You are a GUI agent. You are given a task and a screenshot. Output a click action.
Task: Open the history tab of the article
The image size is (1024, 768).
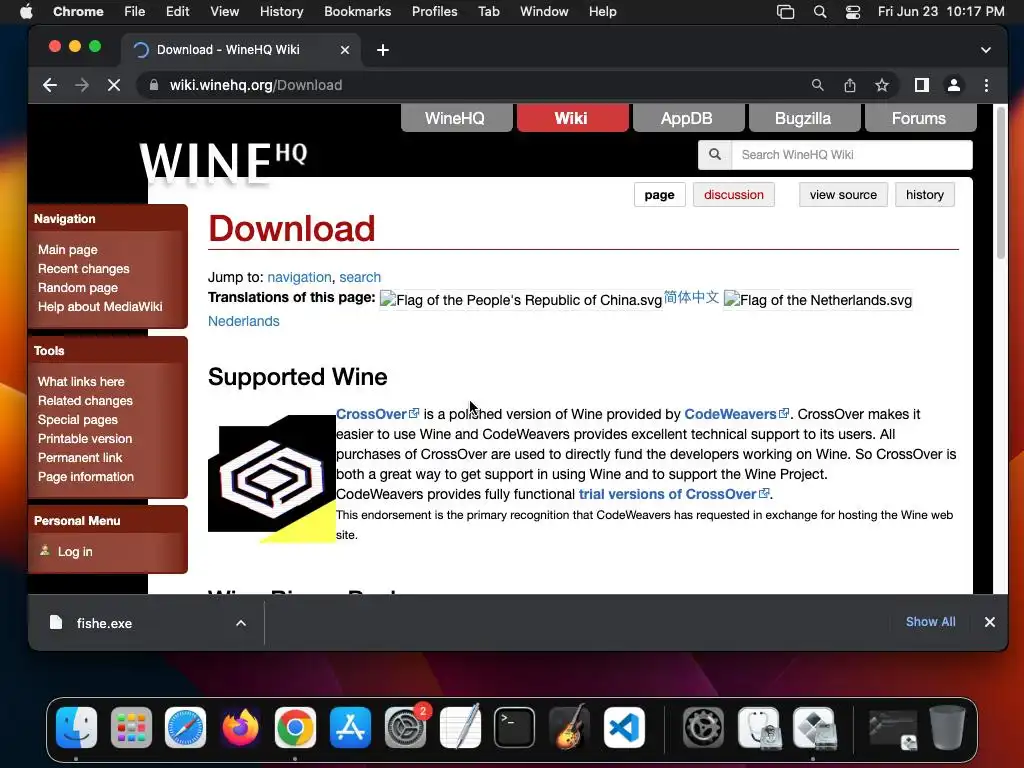924,195
